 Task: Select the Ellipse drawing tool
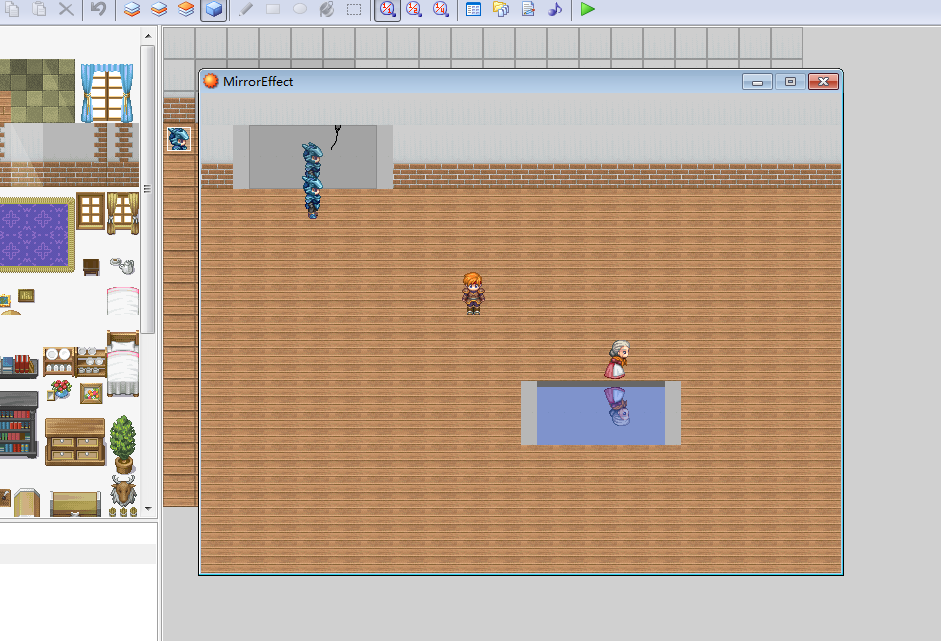(x=299, y=9)
